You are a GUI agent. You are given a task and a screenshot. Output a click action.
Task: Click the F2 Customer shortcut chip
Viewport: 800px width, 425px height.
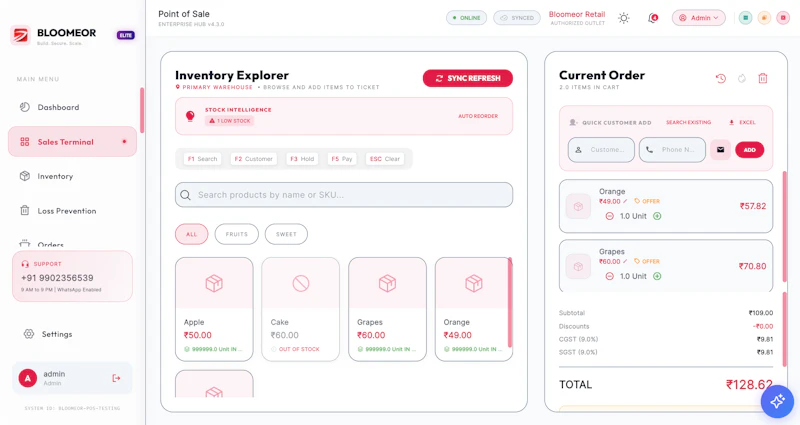click(x=254, y=159)
